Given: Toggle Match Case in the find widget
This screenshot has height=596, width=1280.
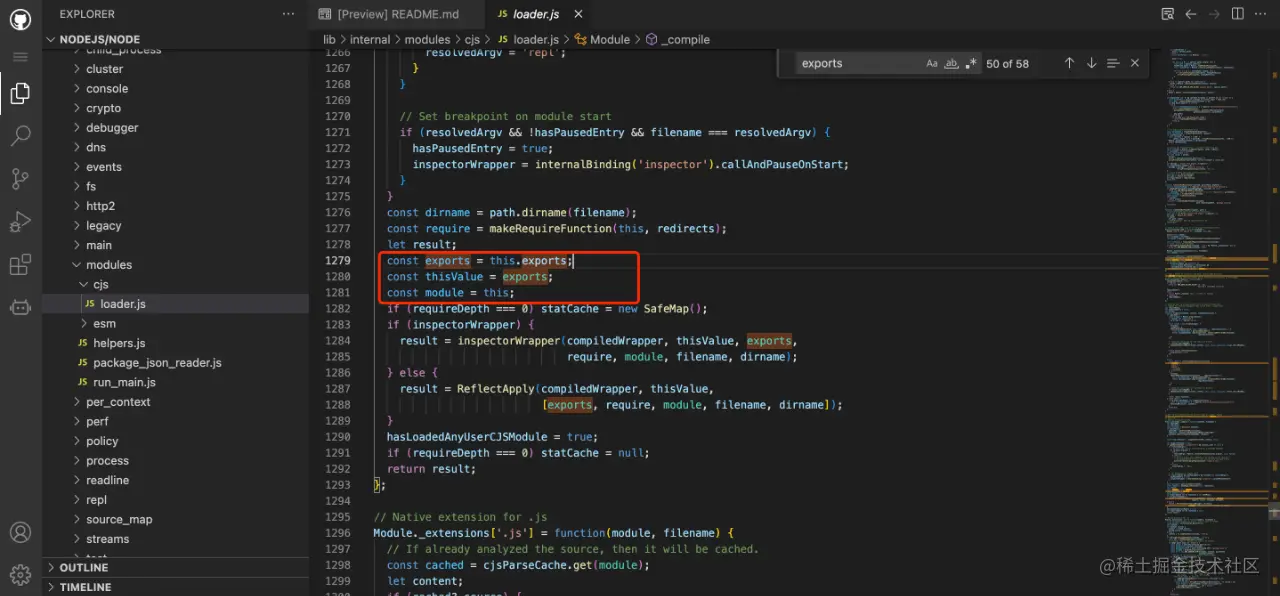Looking at the screenshot, I should (932, 63).
